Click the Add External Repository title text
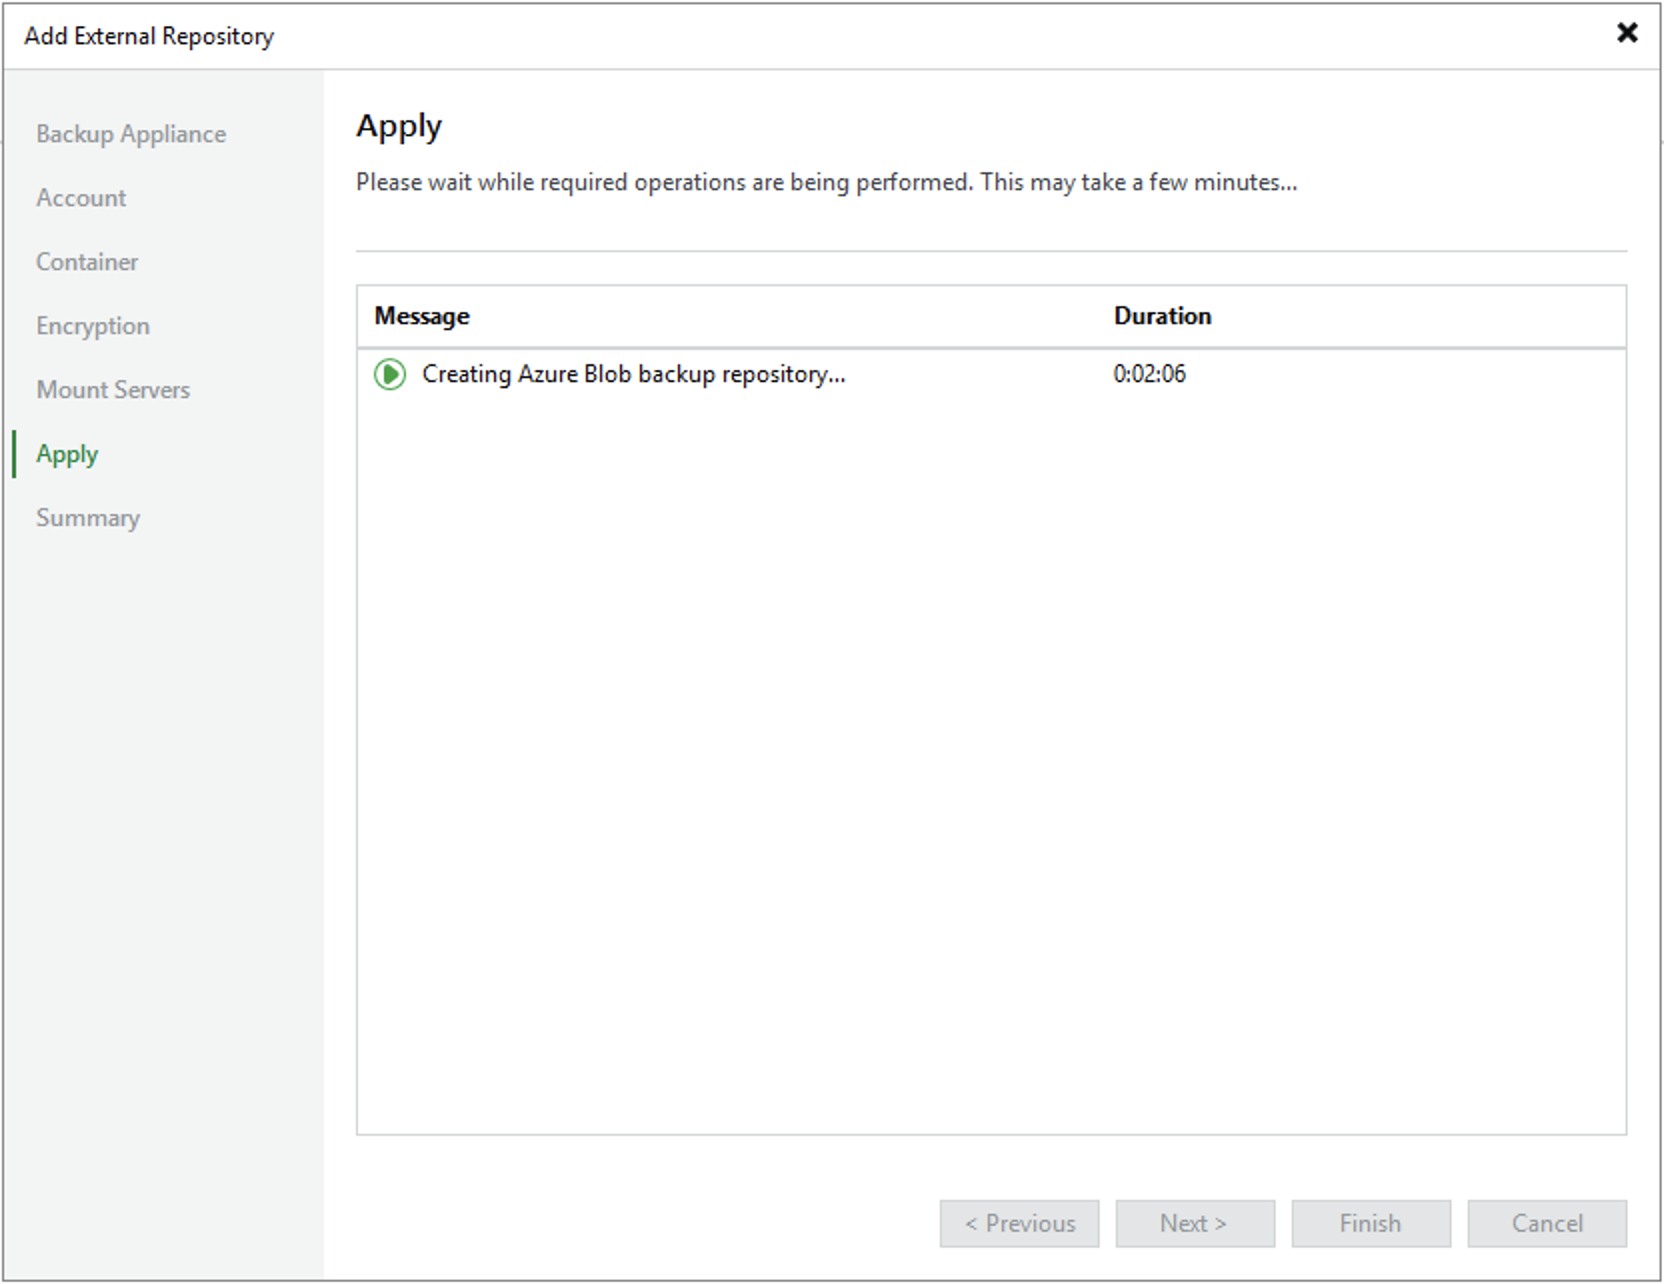 click(149, 36)
